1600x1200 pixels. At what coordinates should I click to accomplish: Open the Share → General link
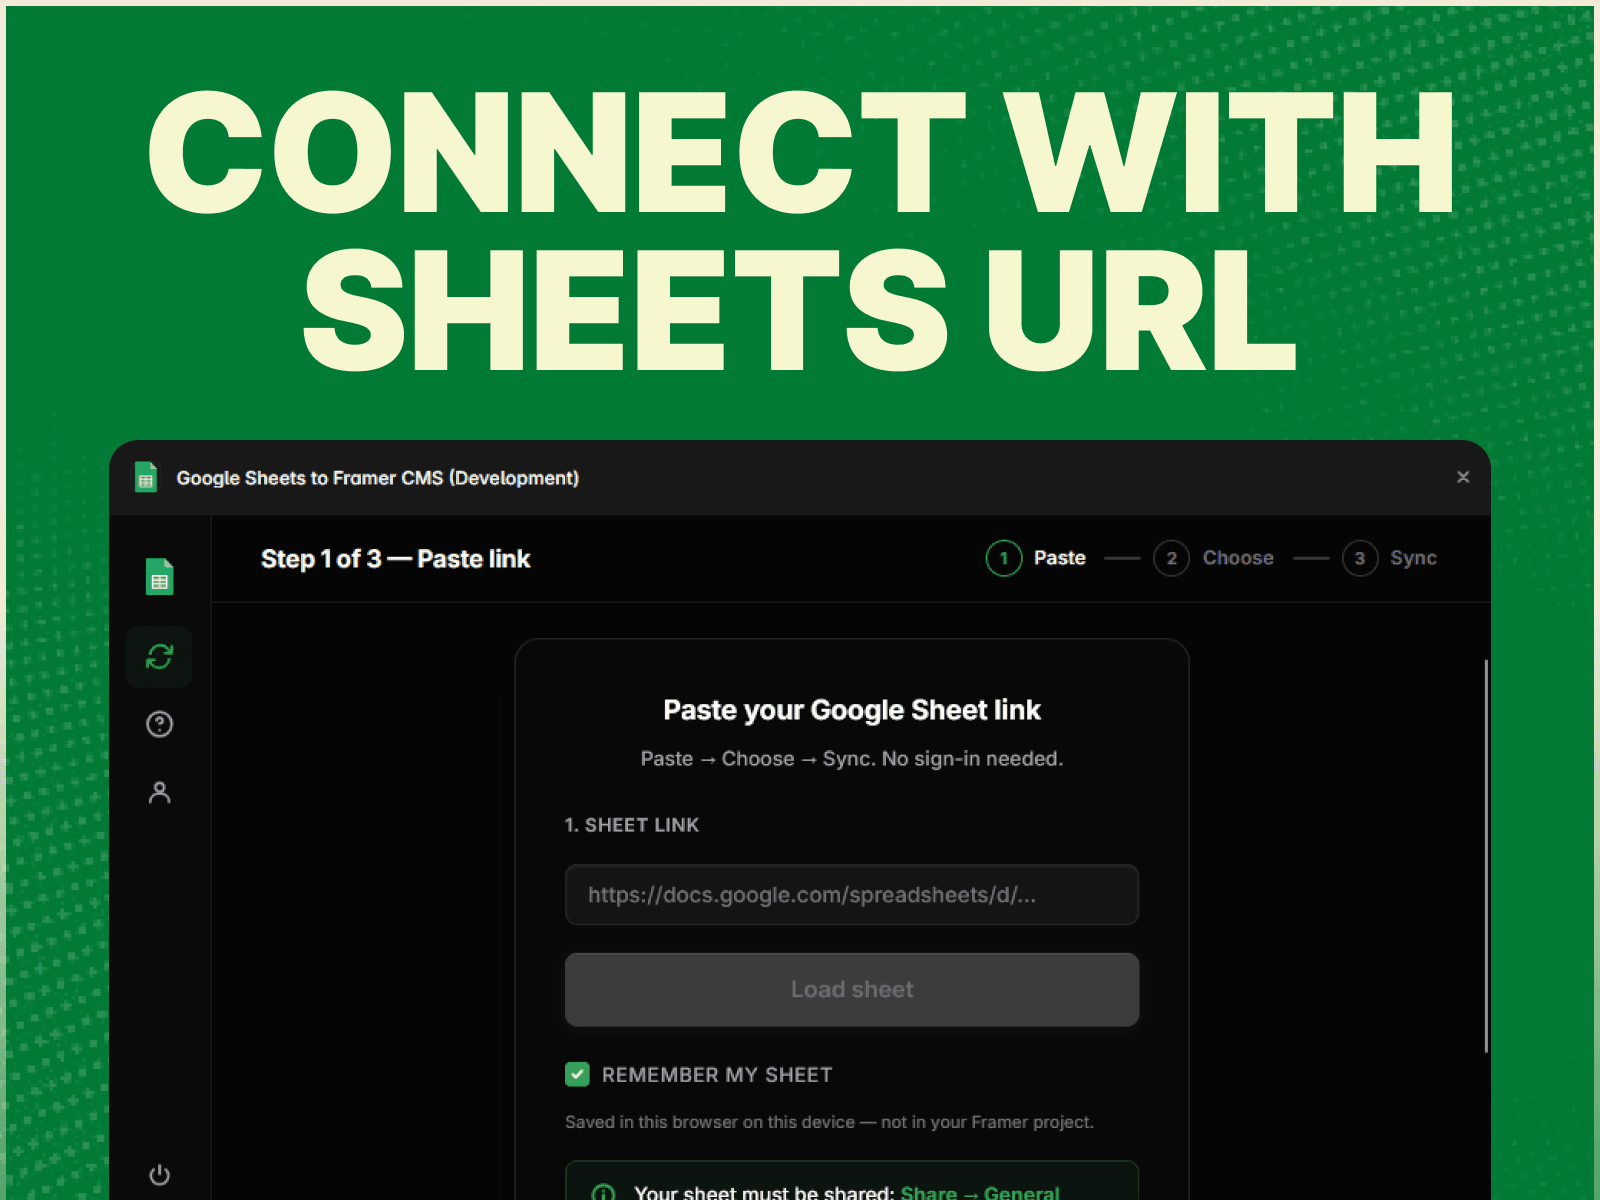pos(980,1191)
